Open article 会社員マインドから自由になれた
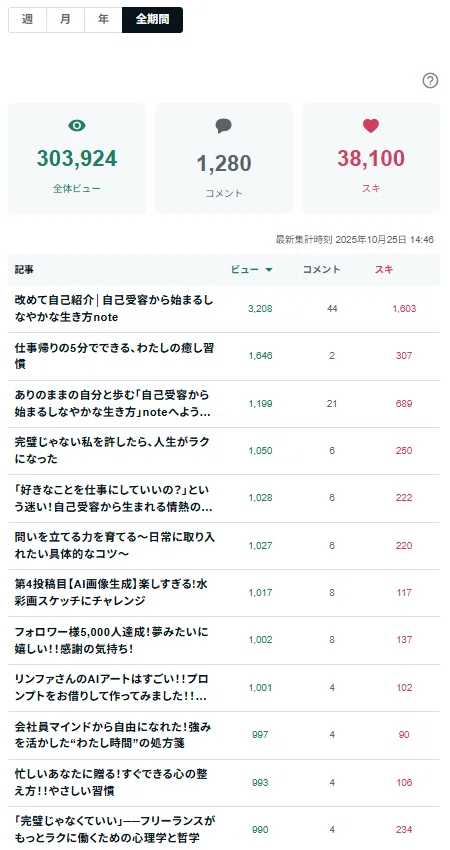Image resolution: width=450 pixels, height=850 pixels. 224,735
